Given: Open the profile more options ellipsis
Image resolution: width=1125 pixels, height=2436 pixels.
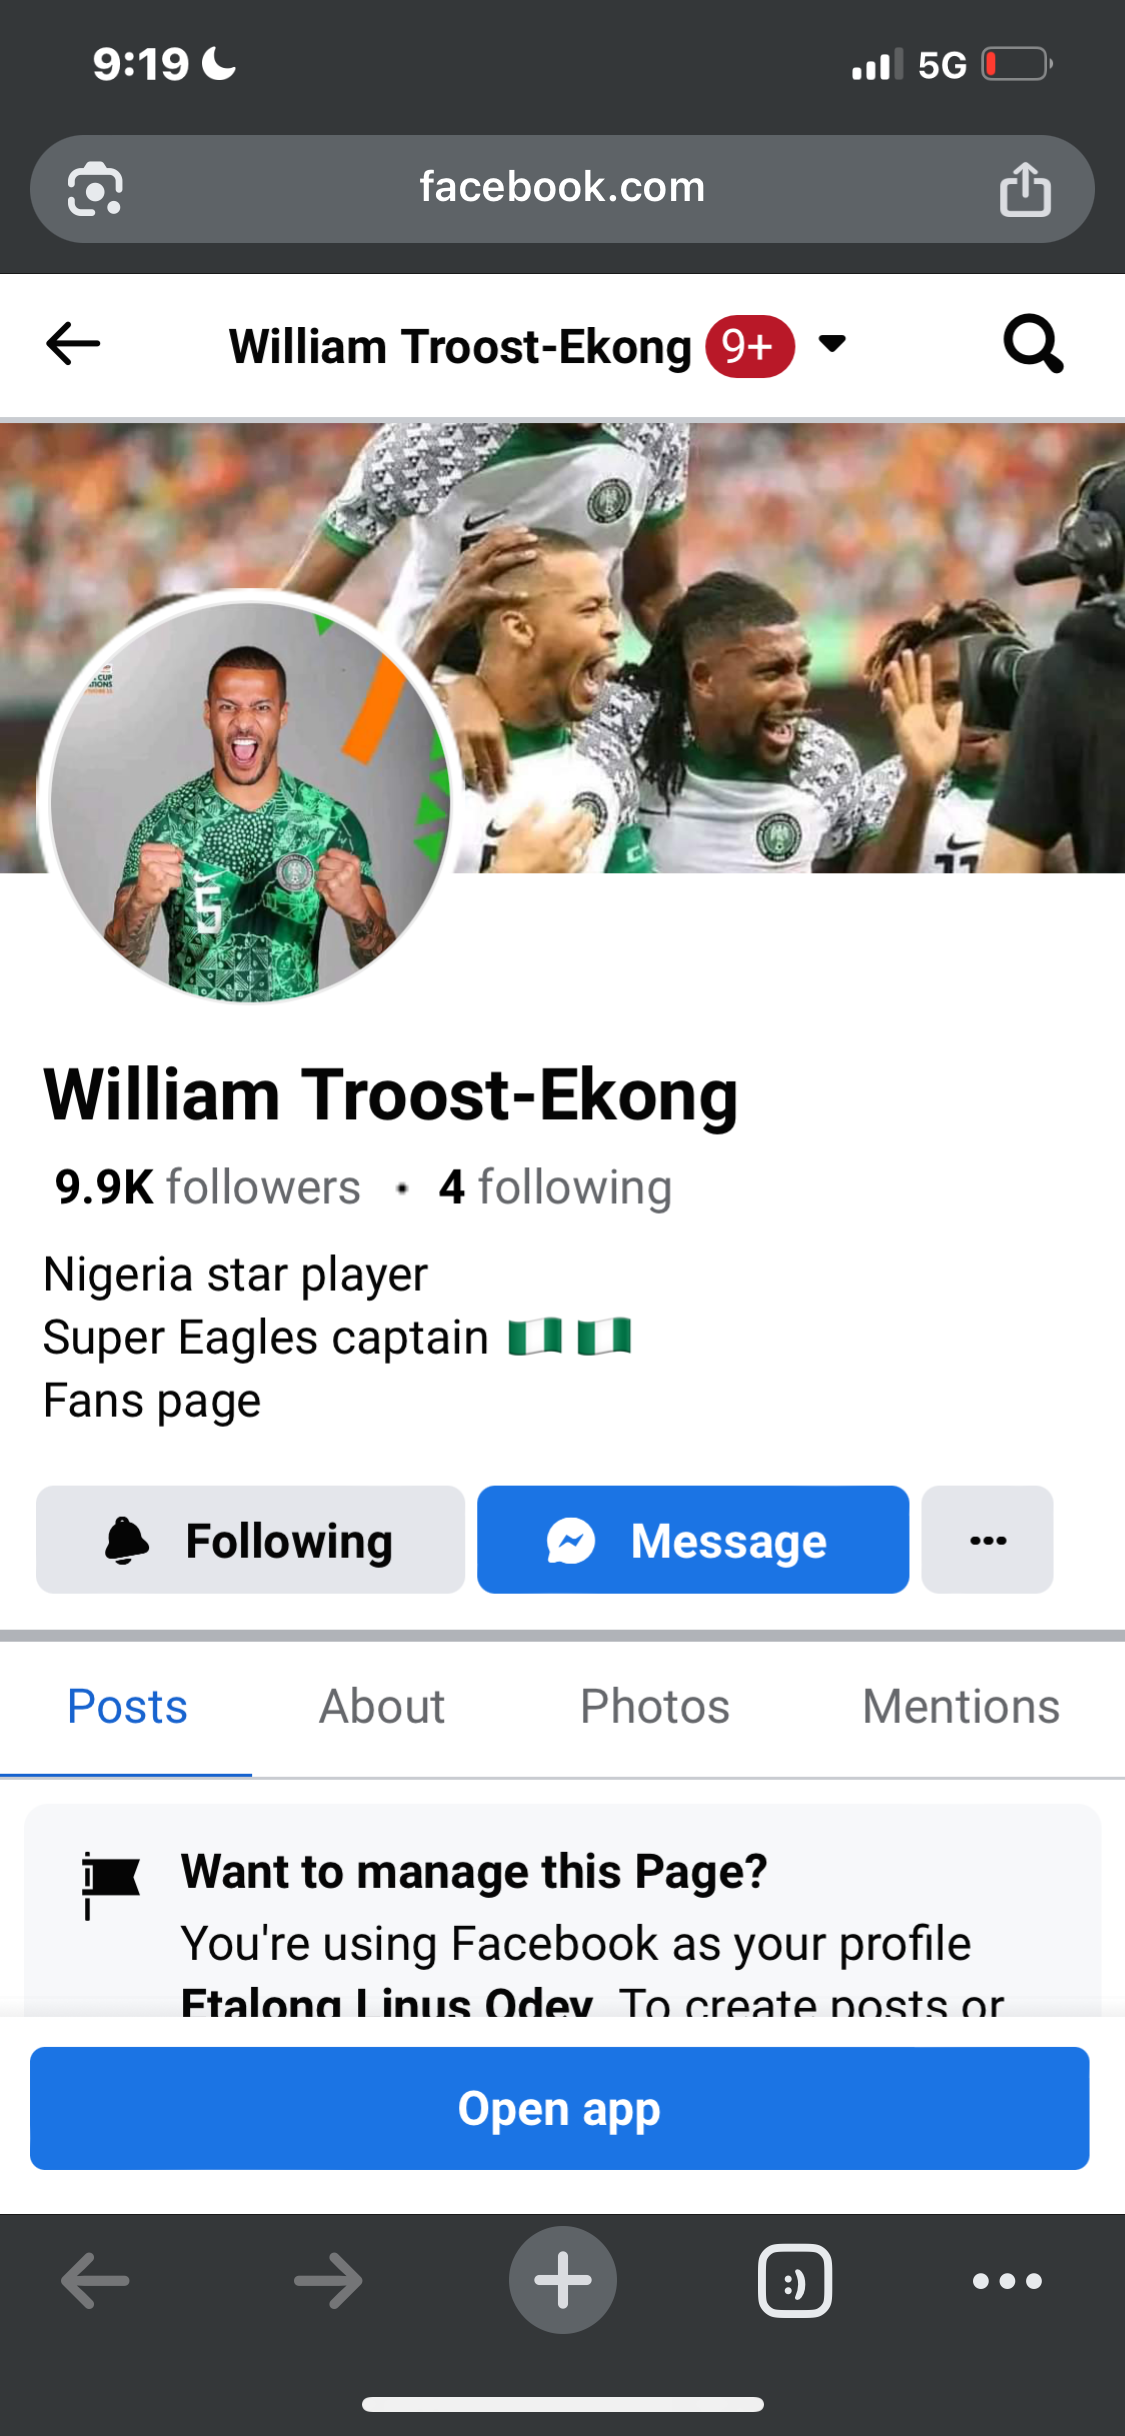Looking at the screenshot, I should click(x=987, y=1540).
